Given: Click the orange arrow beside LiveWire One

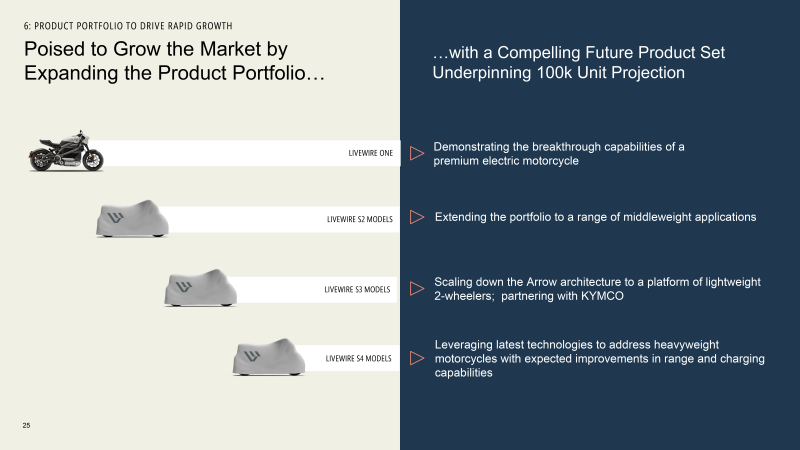Looking at the screenshot, I should [417, 153].
